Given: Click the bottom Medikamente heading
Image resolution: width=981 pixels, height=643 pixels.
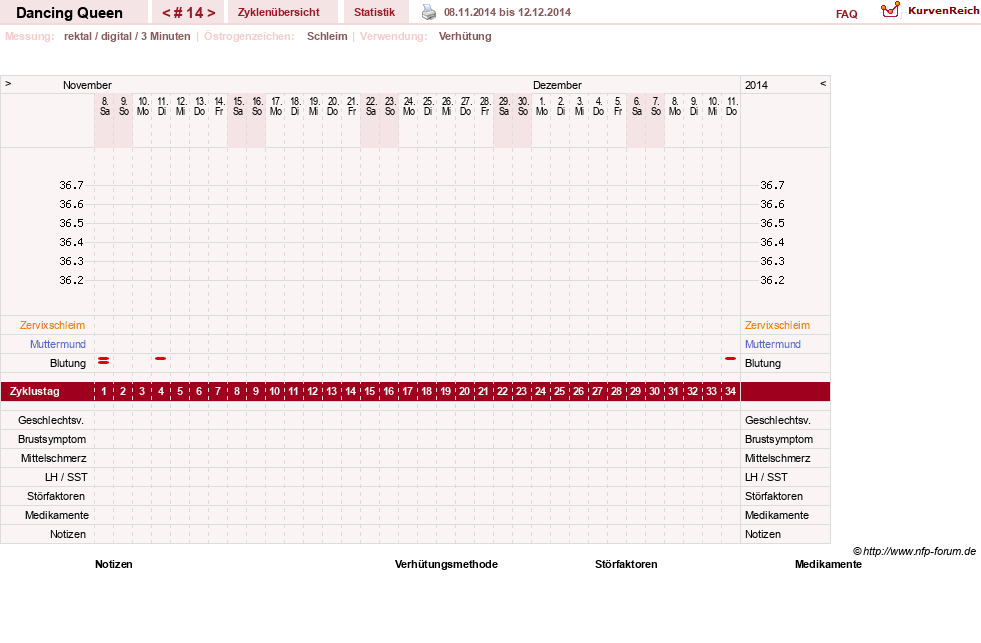Looking at the screenshot, I should 828,564.
